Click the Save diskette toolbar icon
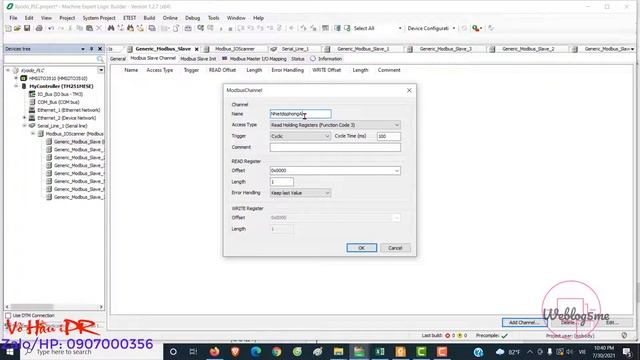640x360 pixels. [x=27, y=28]
